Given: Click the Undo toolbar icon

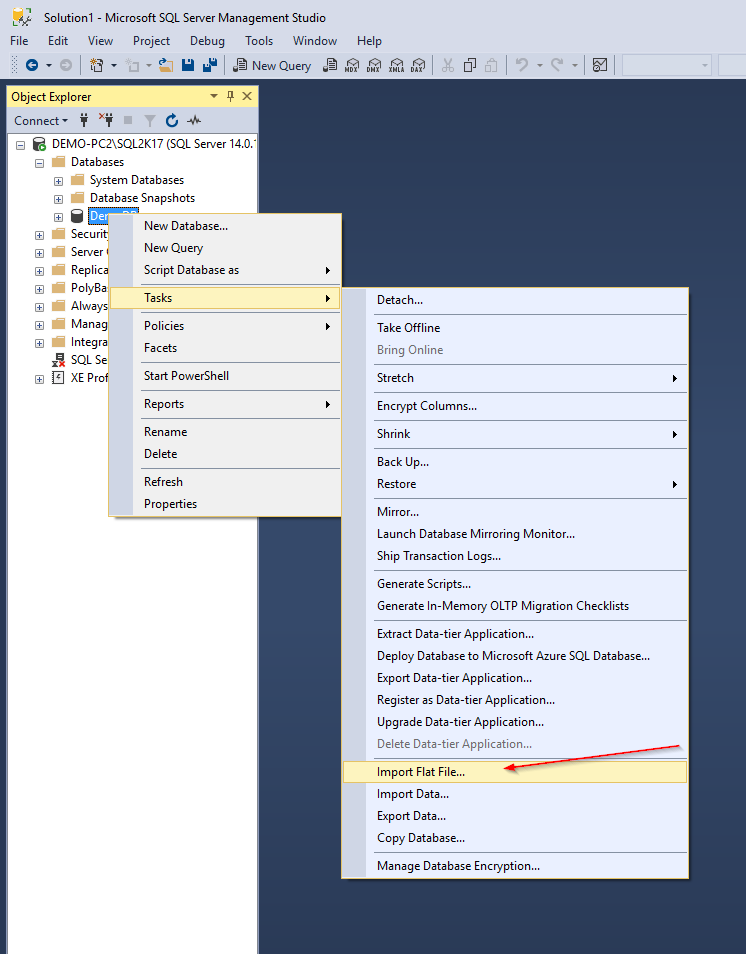Looking at the screenshot, I should tap(521, 65).
